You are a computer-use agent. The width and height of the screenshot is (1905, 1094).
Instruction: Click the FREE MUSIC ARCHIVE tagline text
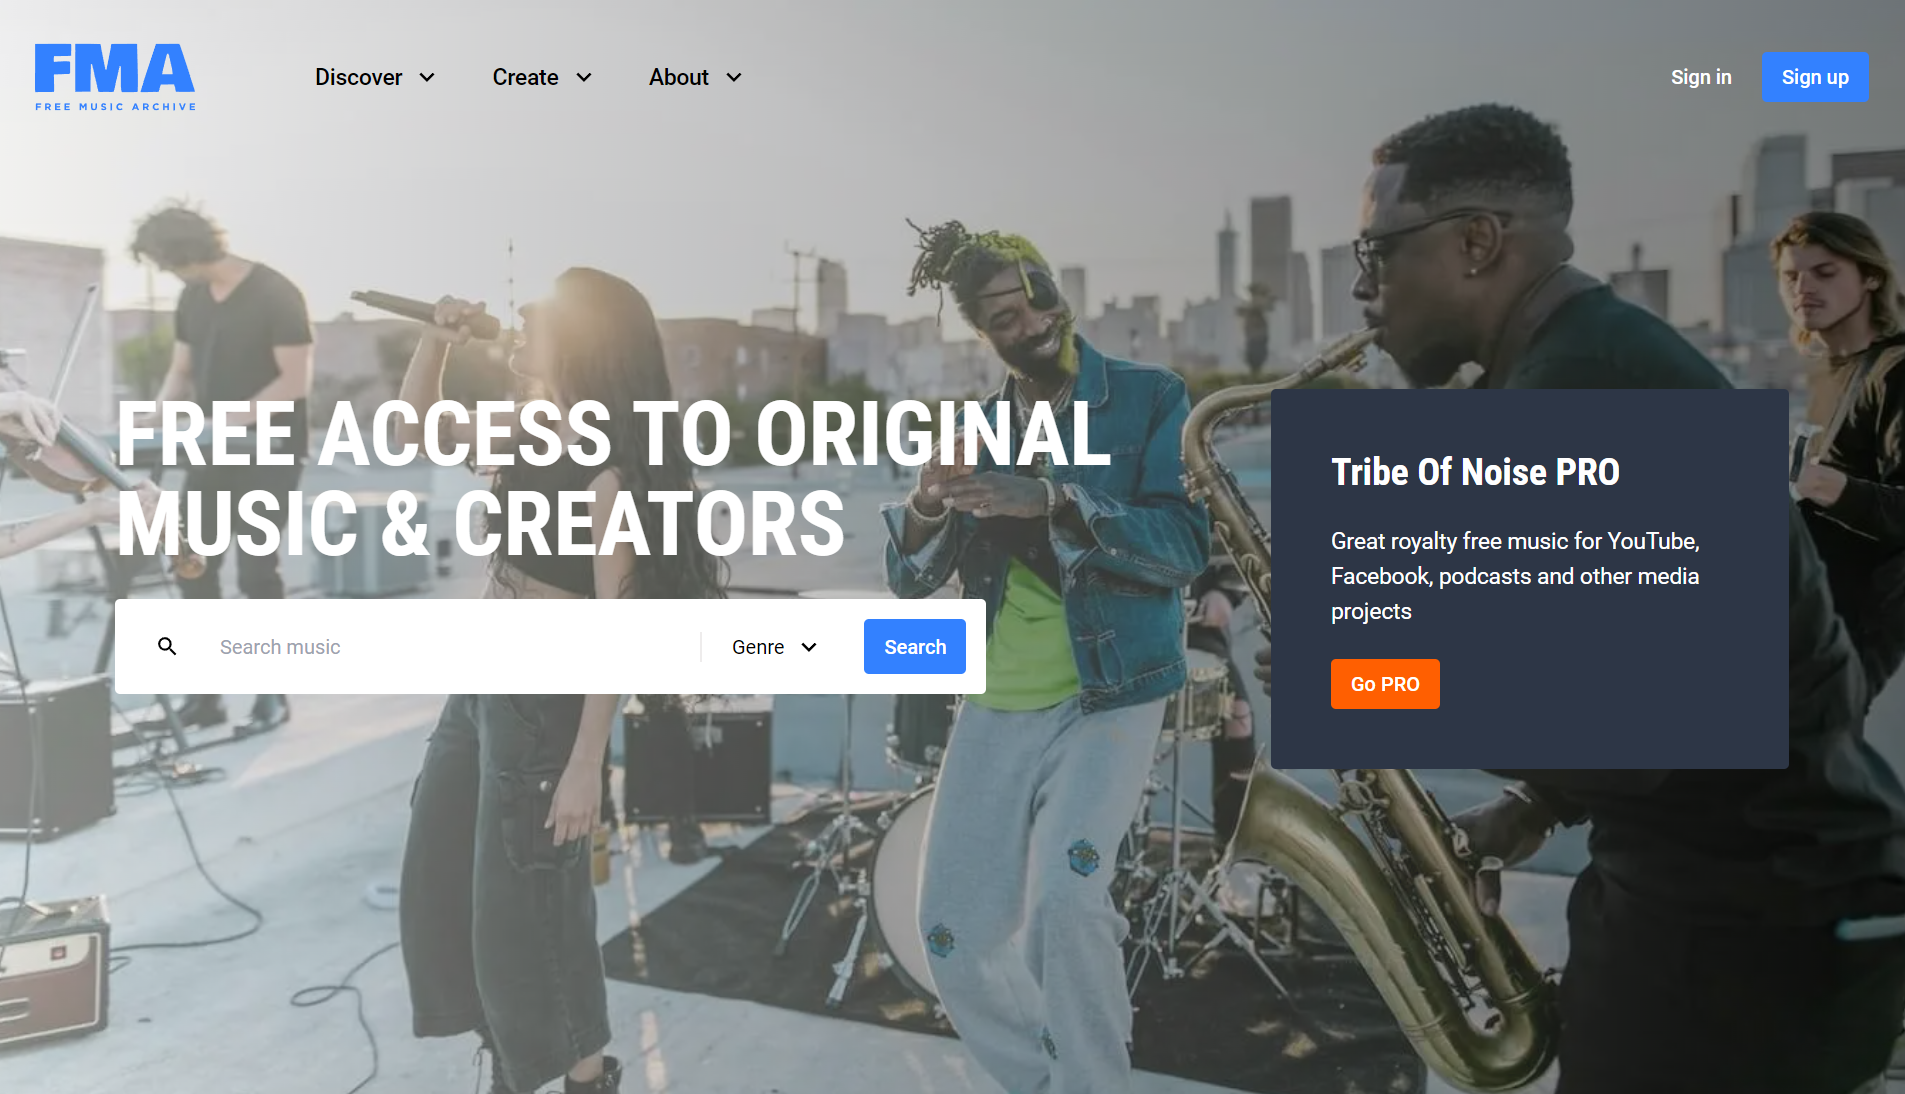click(116, 106)
